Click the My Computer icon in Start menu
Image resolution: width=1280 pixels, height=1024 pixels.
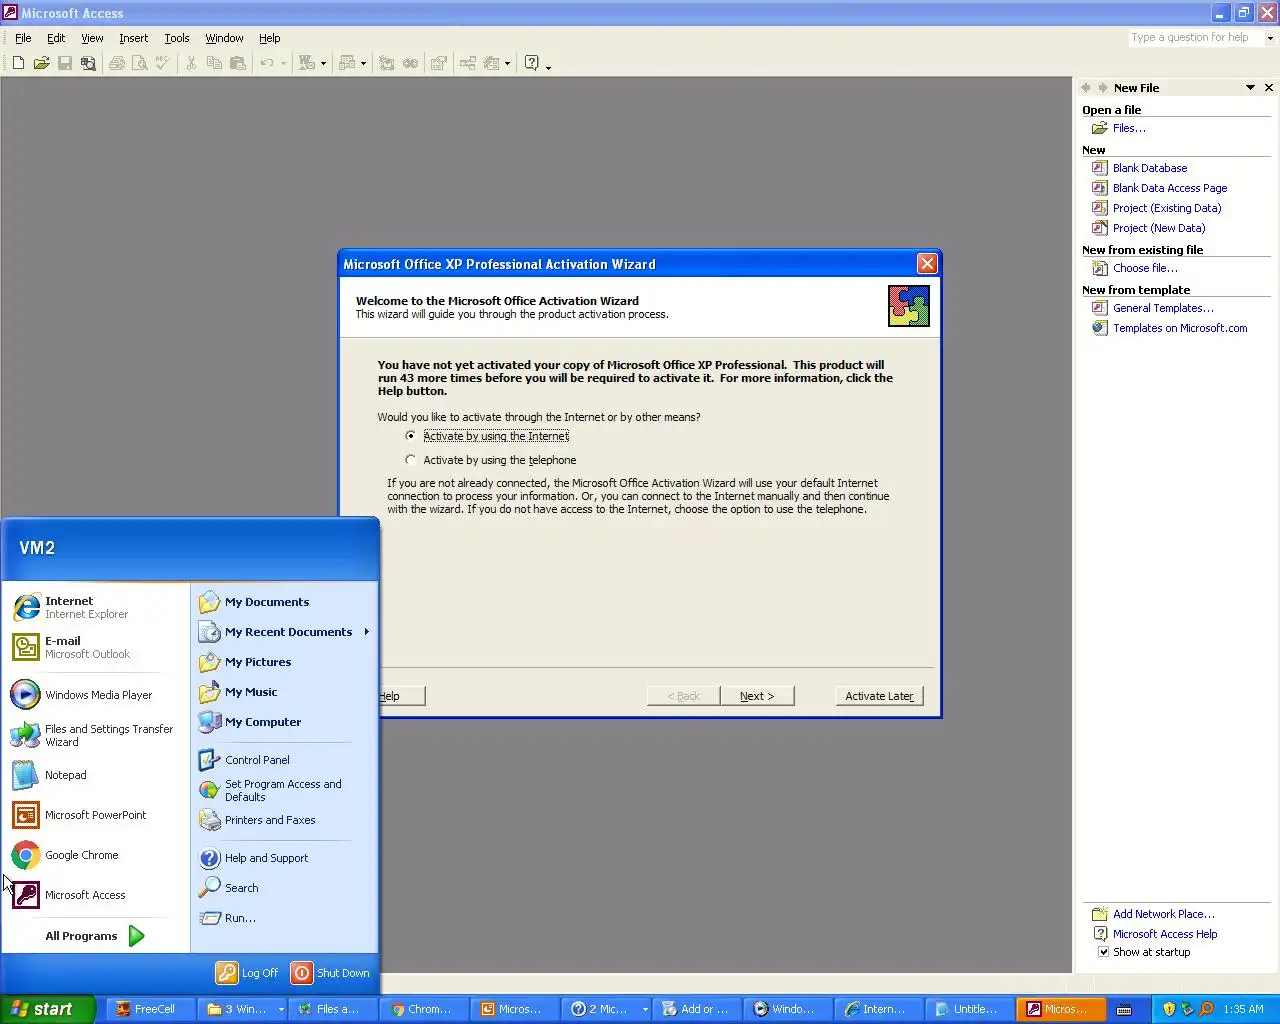click(x=209, y=722)
